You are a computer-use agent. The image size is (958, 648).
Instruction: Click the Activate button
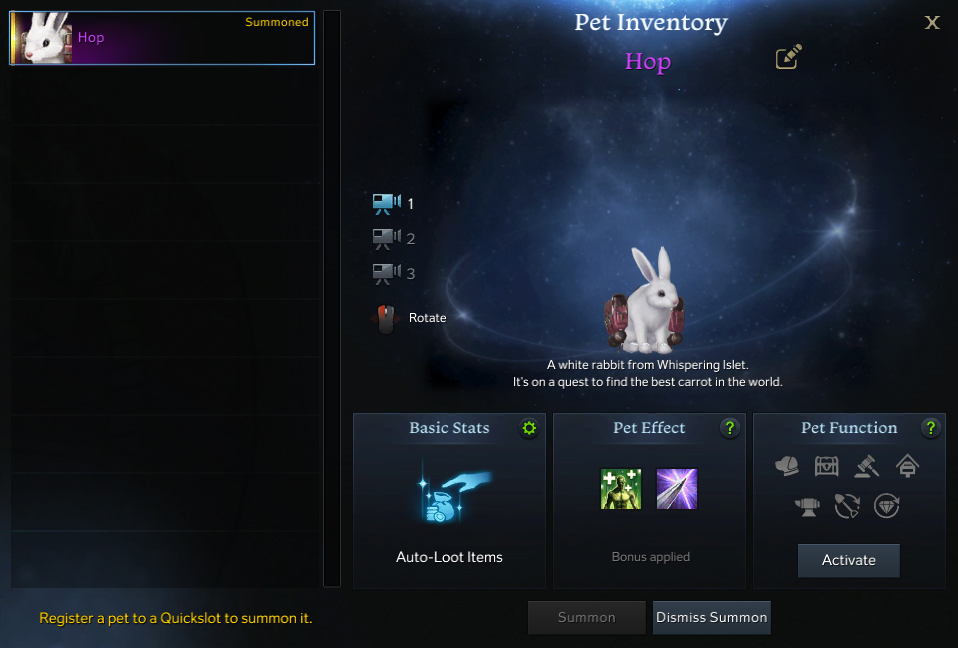[x=849, y=560]
